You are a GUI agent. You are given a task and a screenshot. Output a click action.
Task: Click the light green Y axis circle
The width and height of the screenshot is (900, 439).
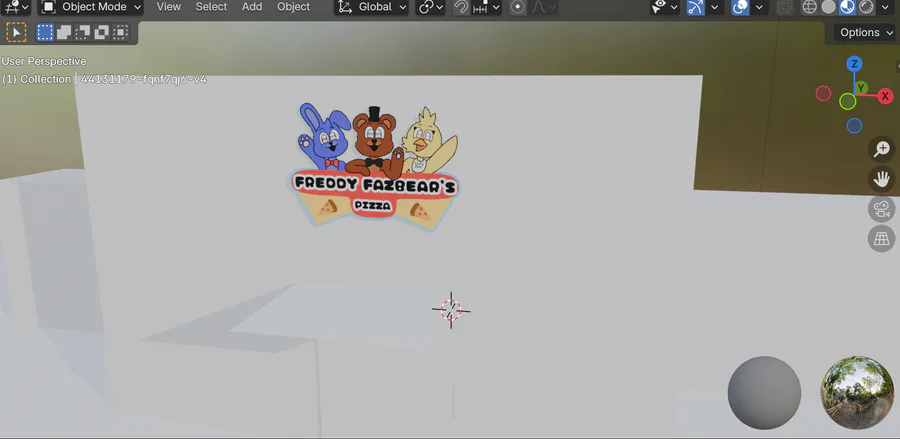848,102
